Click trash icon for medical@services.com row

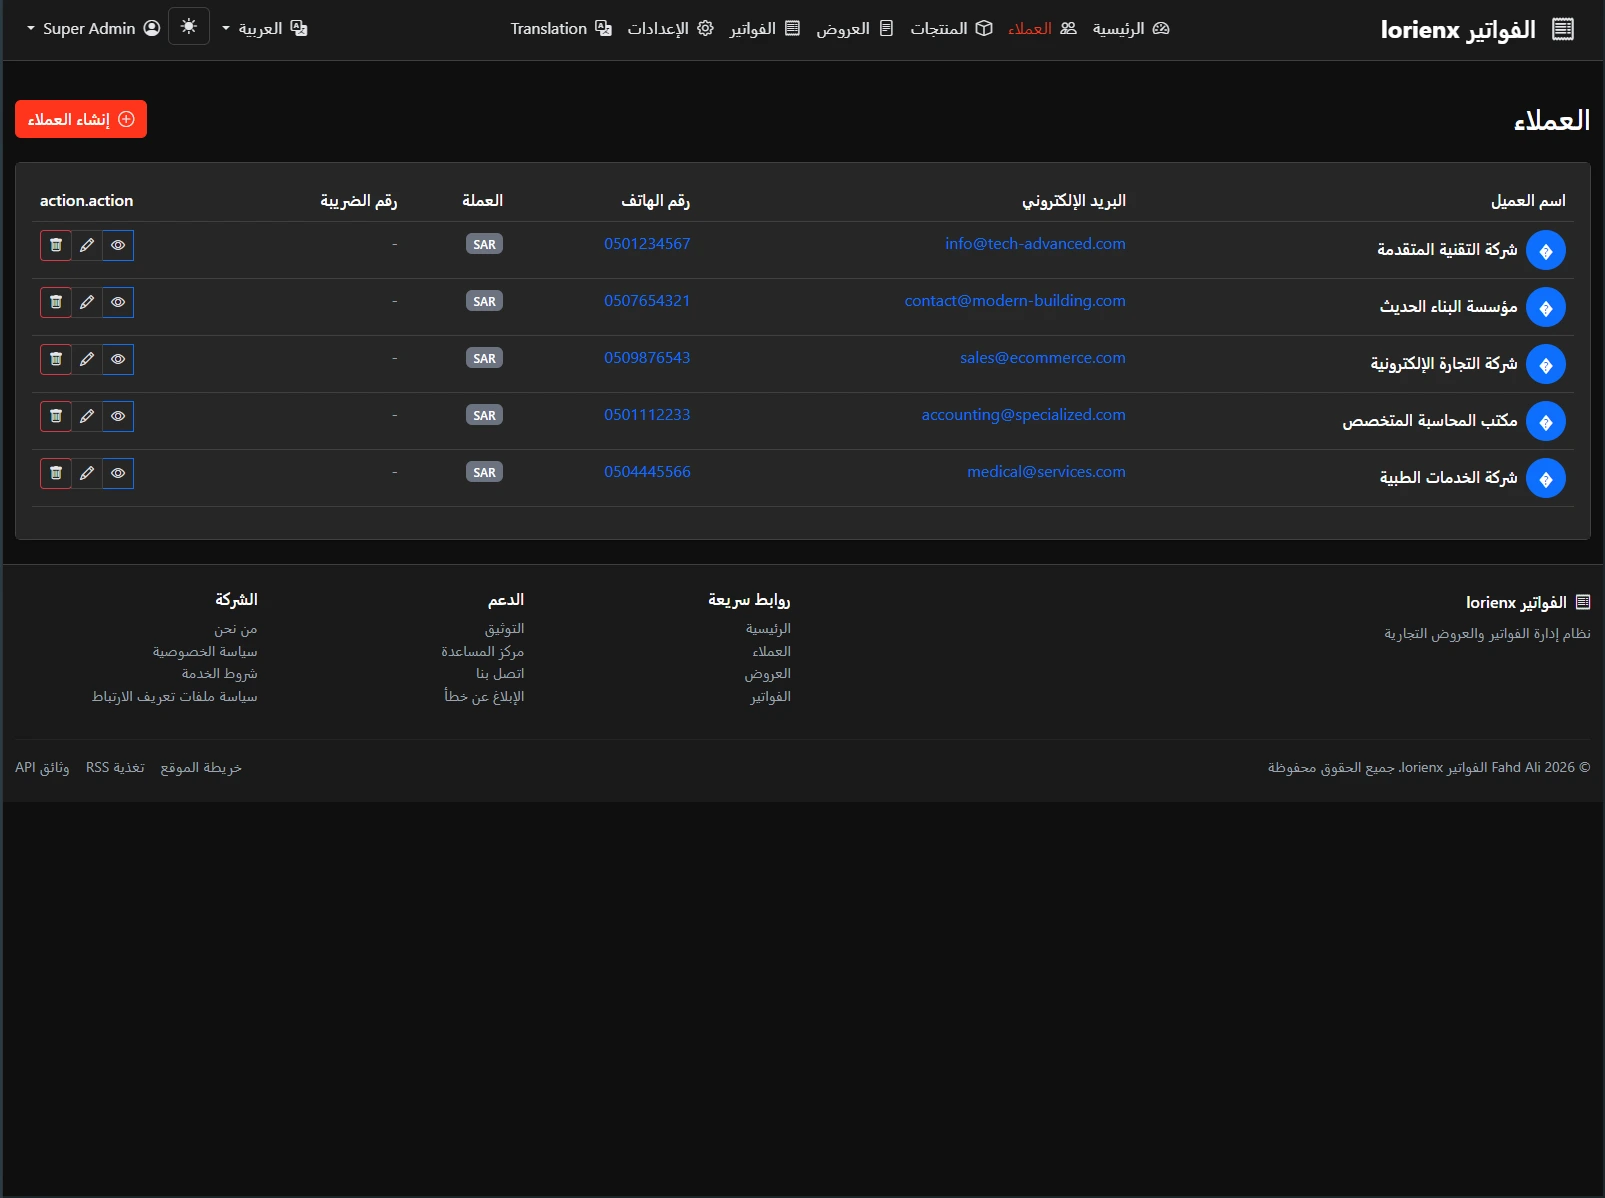click(56, 473)
